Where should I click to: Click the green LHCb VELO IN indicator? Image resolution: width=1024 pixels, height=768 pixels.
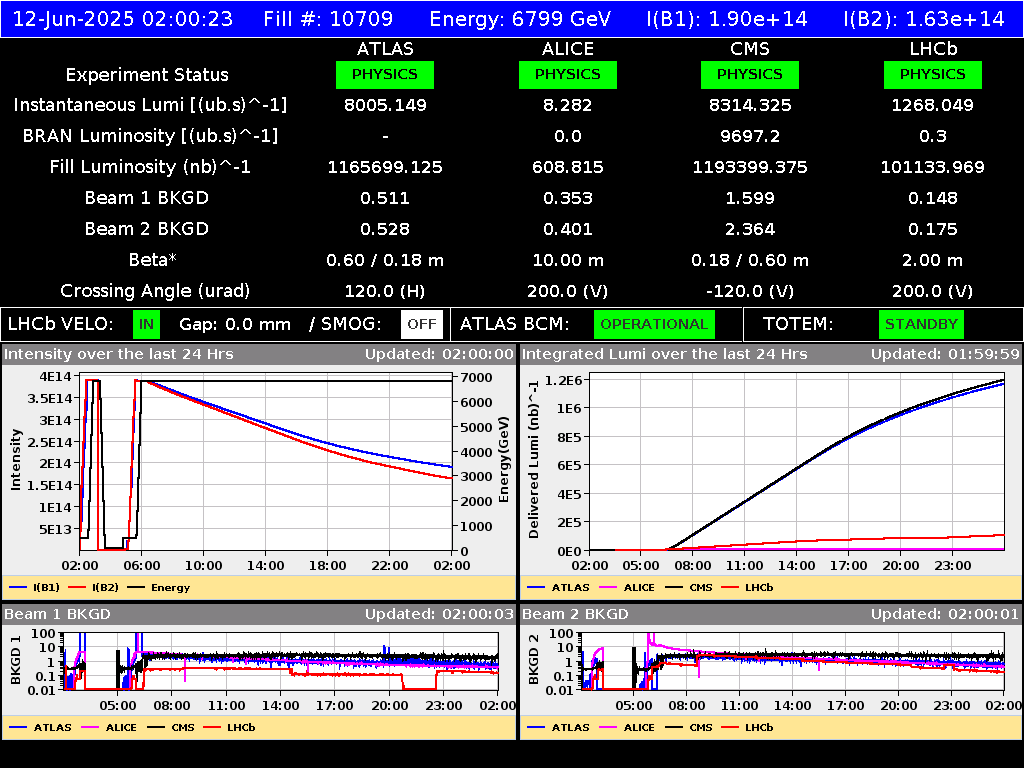tap(146, 325)
